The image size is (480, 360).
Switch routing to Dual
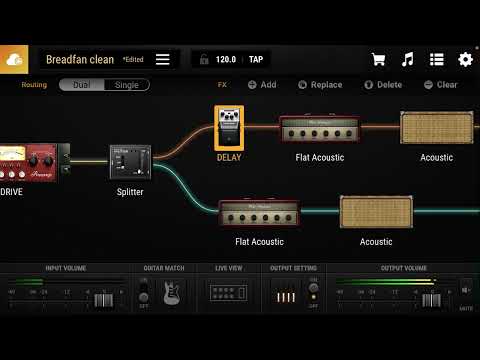click(x=82, y=85)
